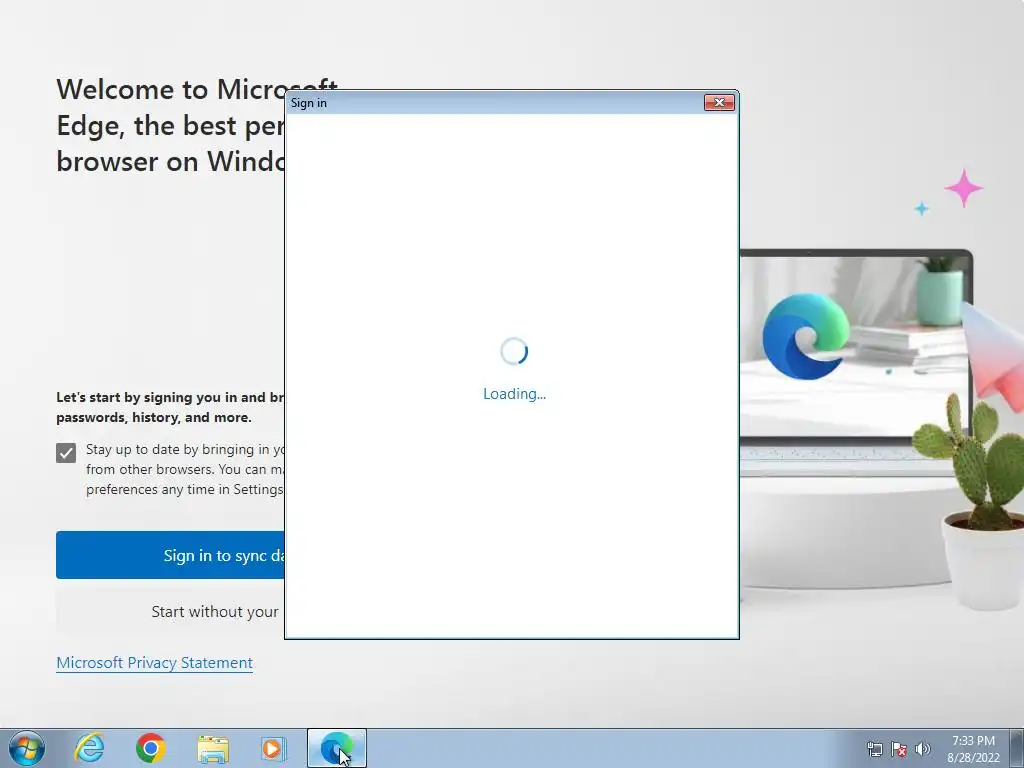Open Windows Explorer folder icon on taskbar
Image resolution: width=1024 pixels, height=768 pixels.
213,749
